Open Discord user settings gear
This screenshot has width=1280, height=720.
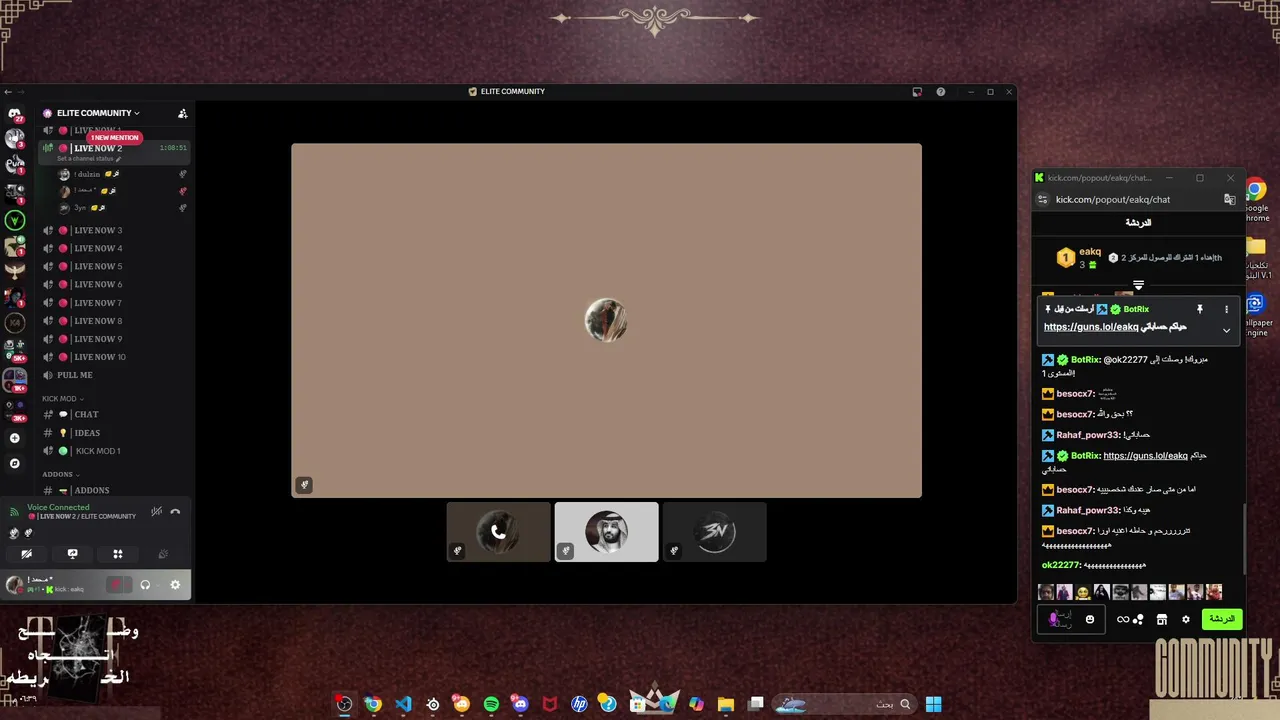coord(175,585)
